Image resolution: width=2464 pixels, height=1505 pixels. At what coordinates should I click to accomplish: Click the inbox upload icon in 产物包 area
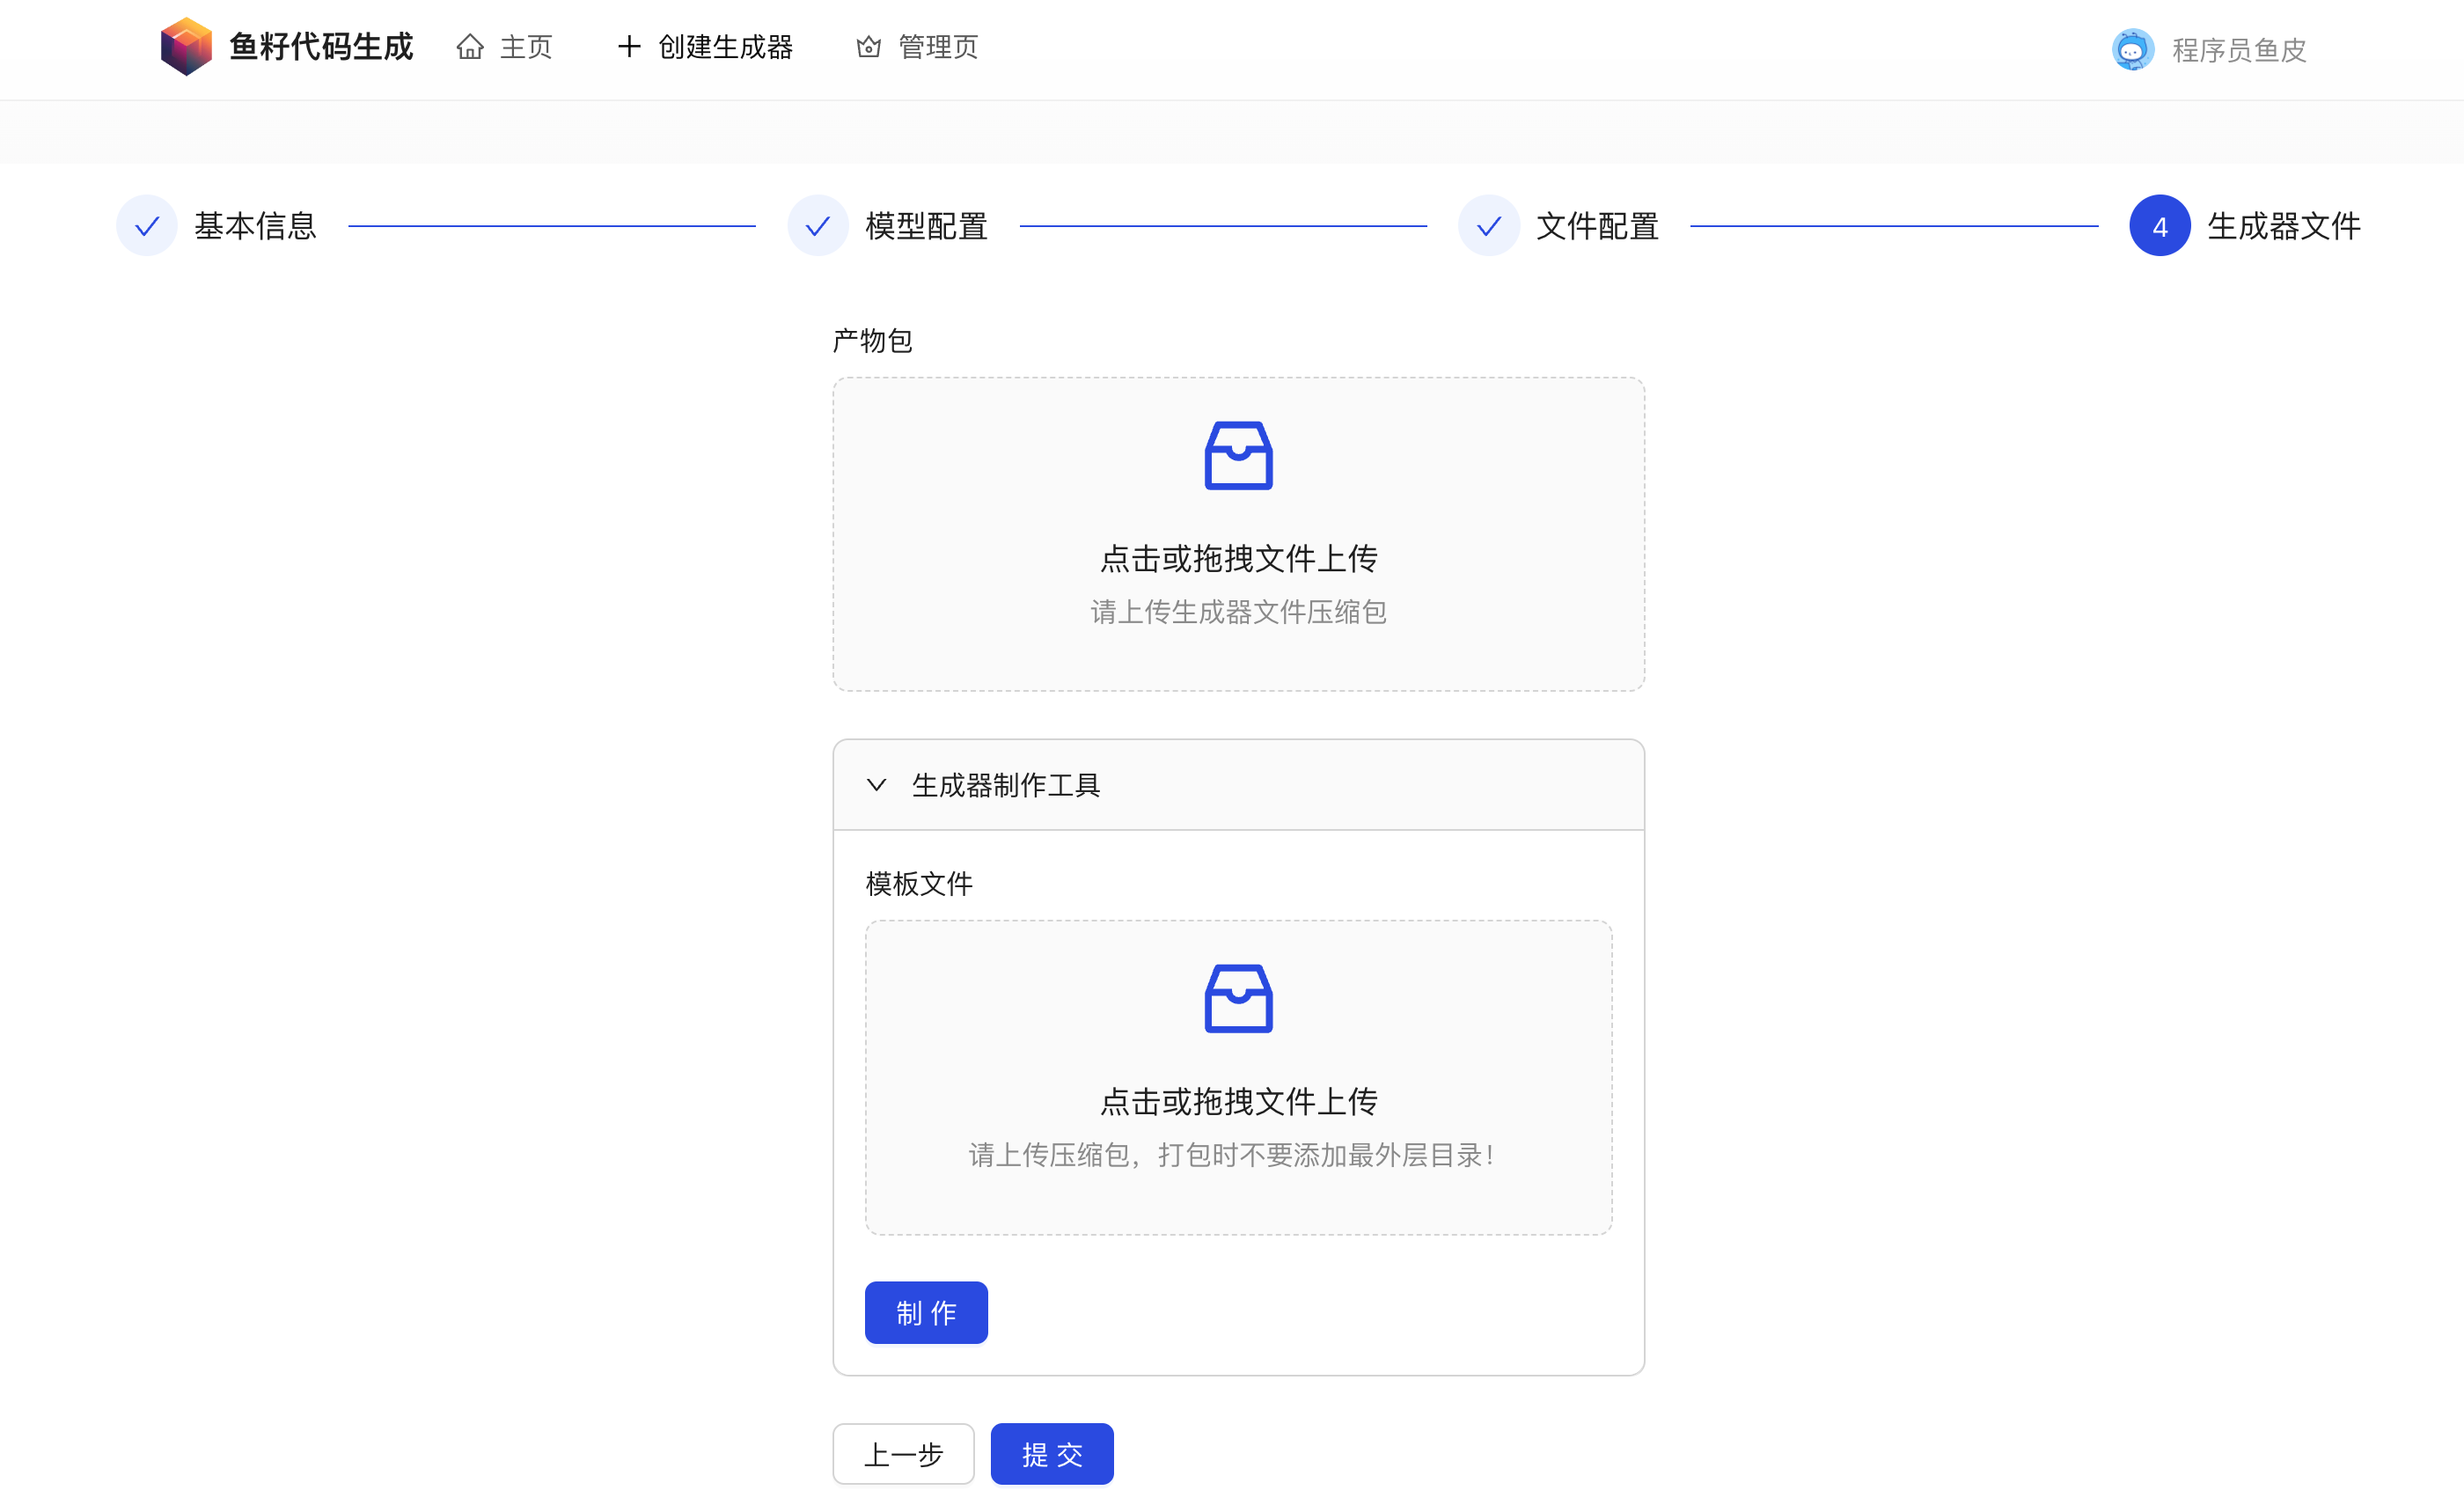click(x=1238, y=456)
